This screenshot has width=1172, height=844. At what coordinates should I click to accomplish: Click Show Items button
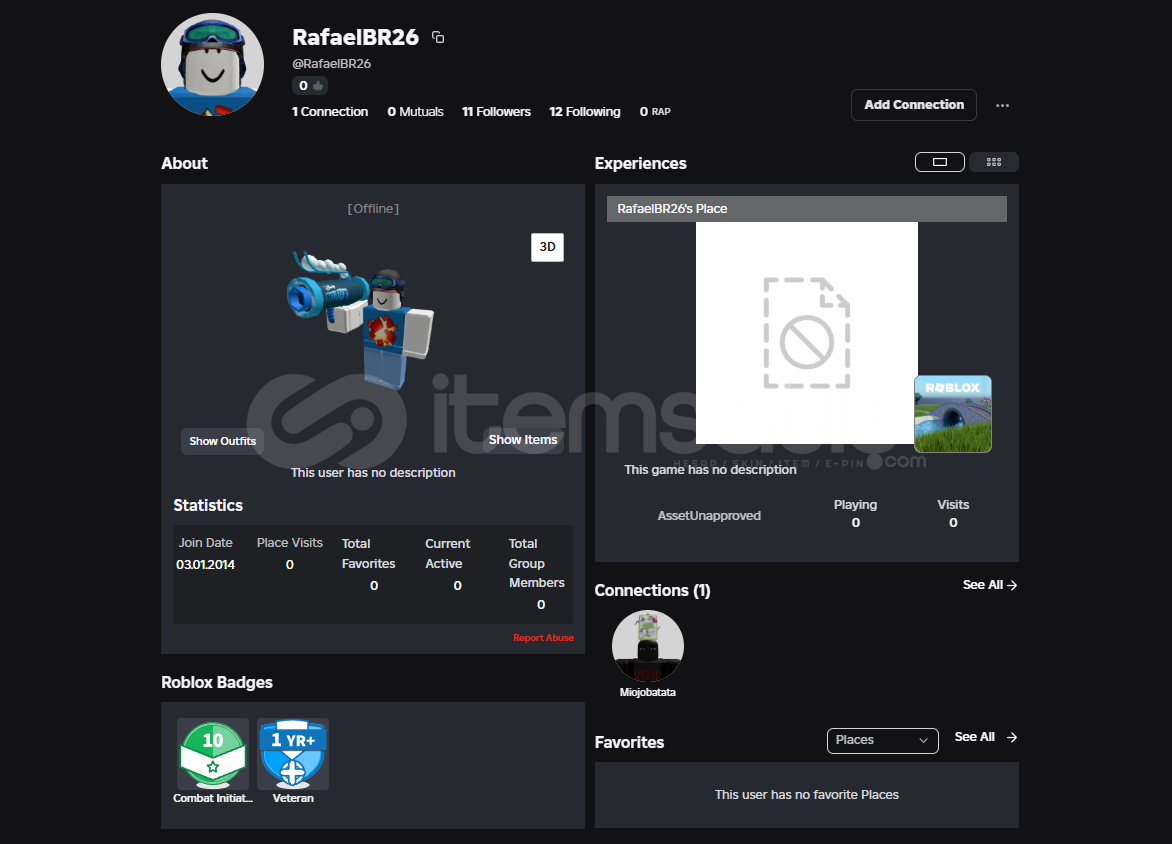point(523,440)
